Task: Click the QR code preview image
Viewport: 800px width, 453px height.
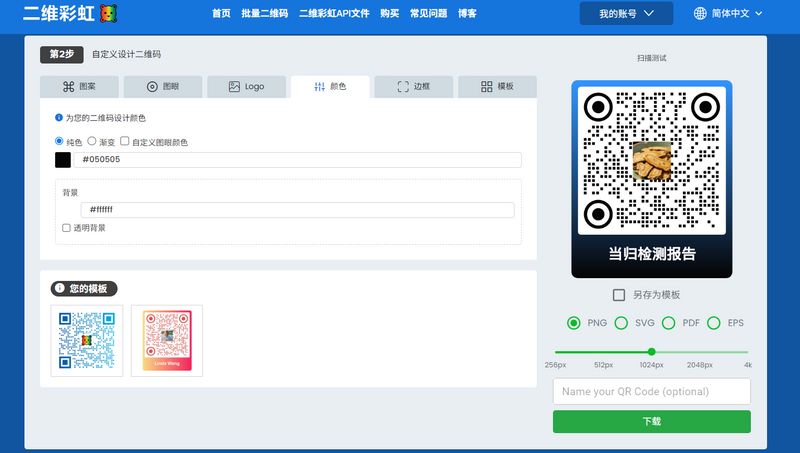Action: [x=652, y=160]
